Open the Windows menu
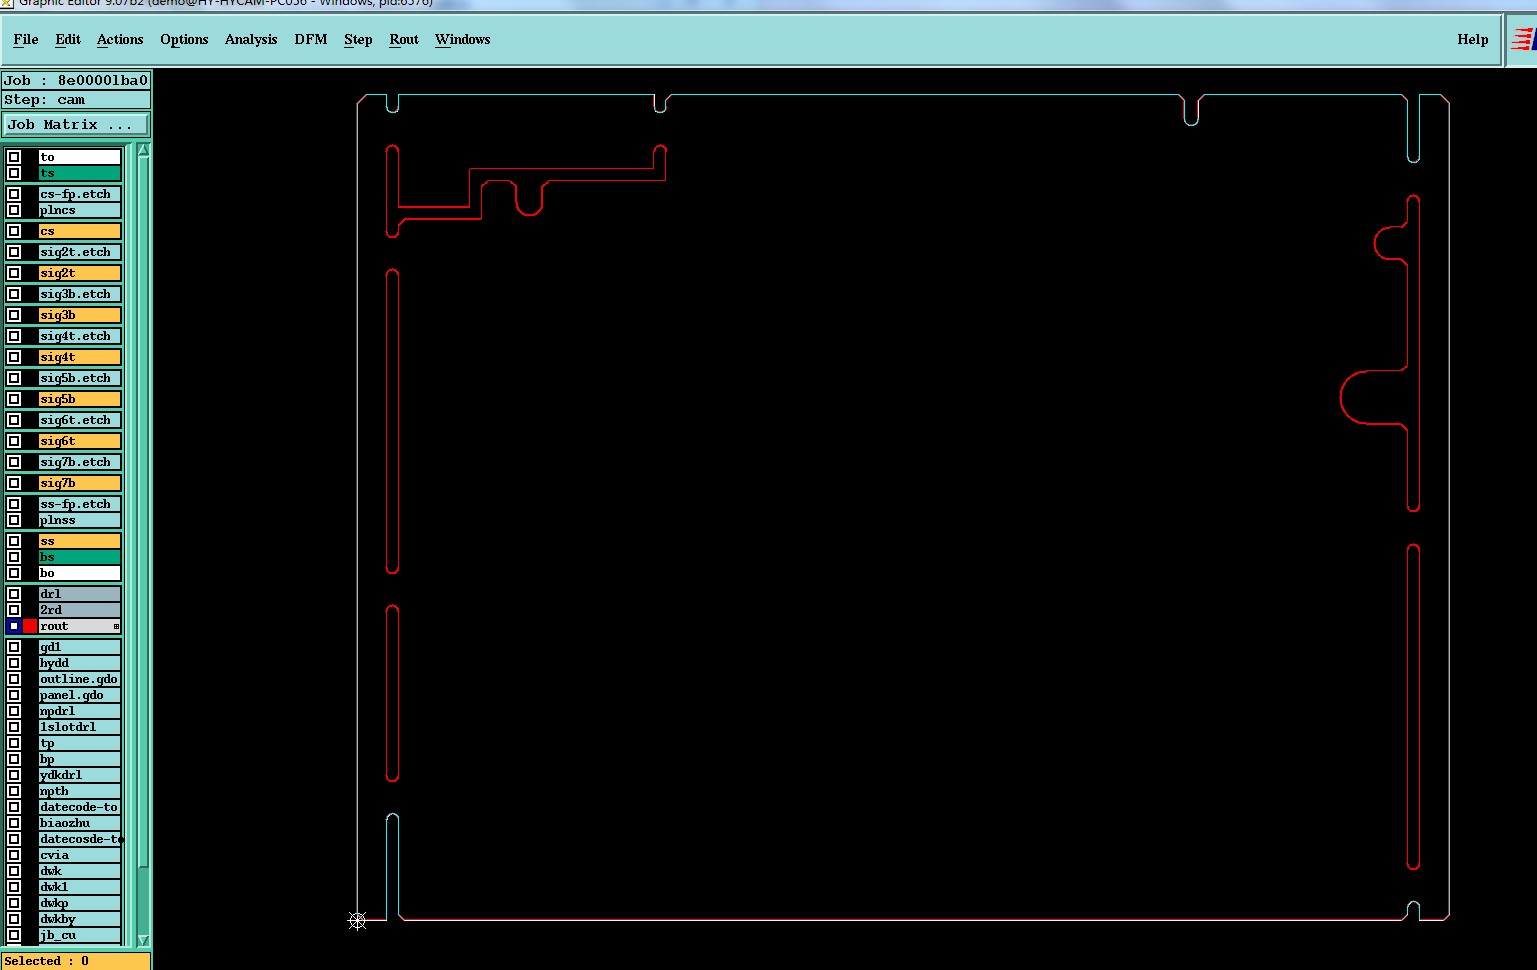Viewport: 1537px width, 970px height. click(463, 39)
